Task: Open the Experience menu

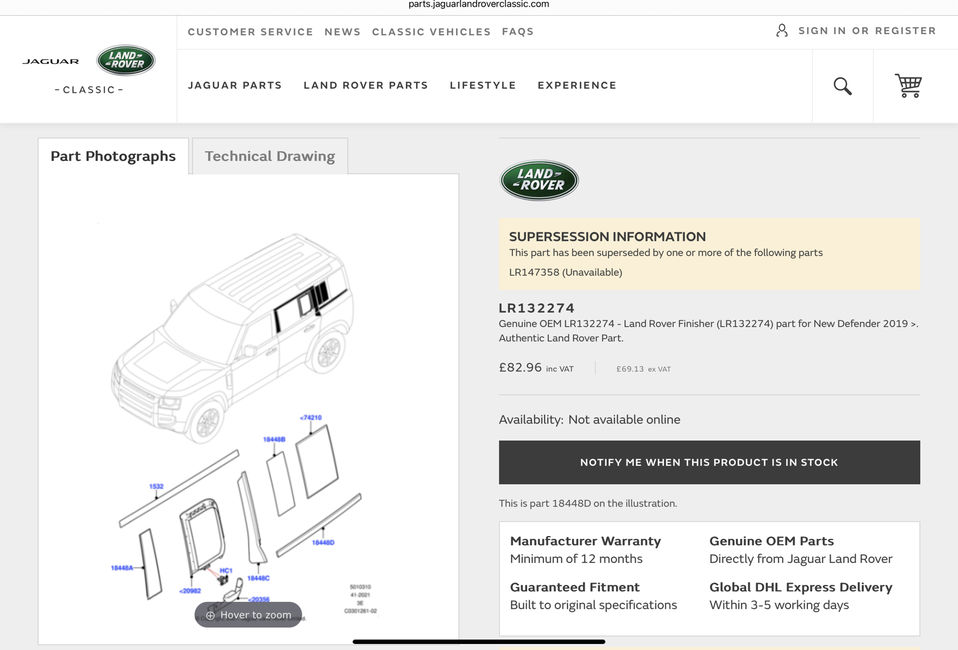Action: (x=577, y=86)
